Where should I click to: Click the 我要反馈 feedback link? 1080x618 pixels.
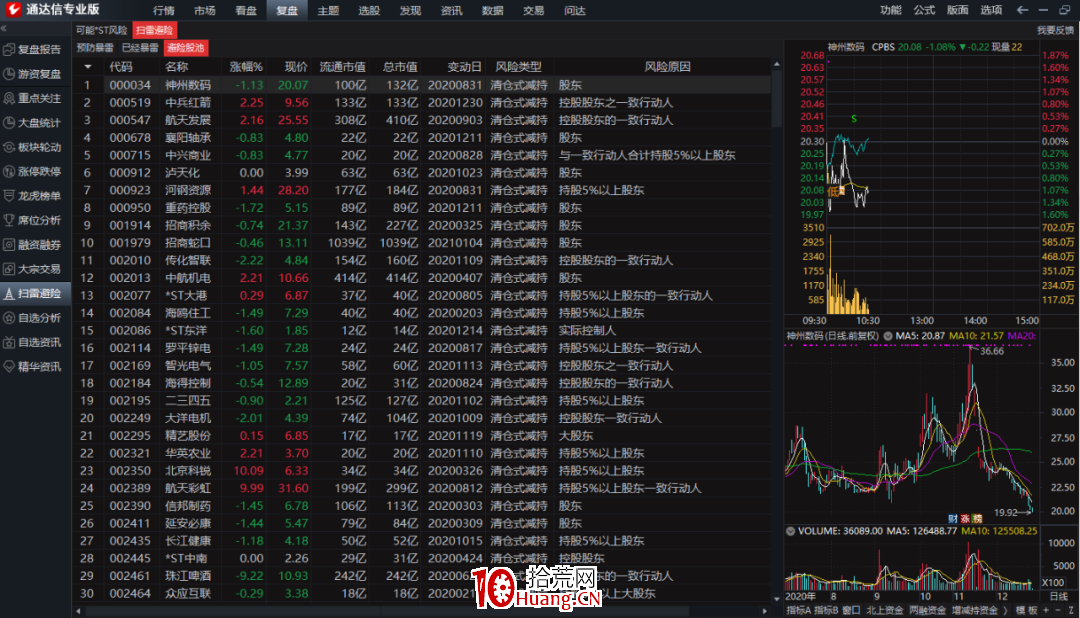click(x=1055, y=30)
